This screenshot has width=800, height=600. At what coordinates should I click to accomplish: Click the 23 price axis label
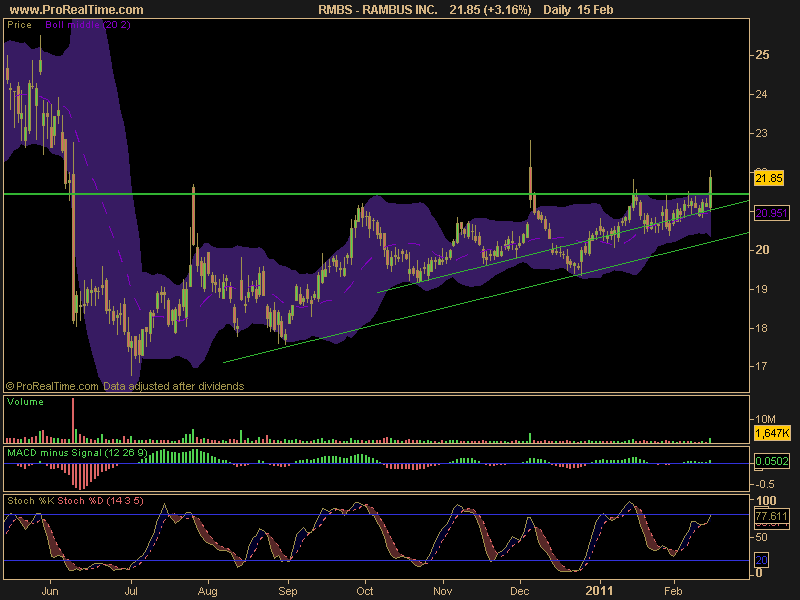761,133
